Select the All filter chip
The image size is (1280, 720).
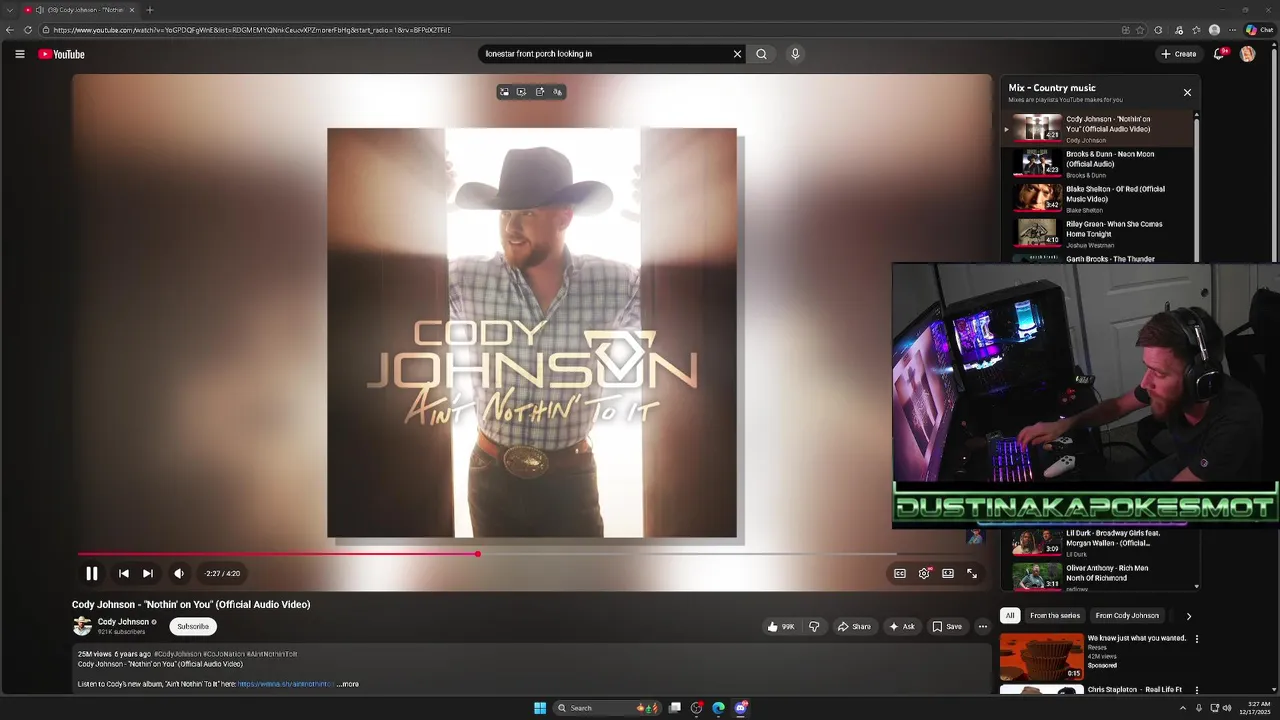[x=1010, y=616]
